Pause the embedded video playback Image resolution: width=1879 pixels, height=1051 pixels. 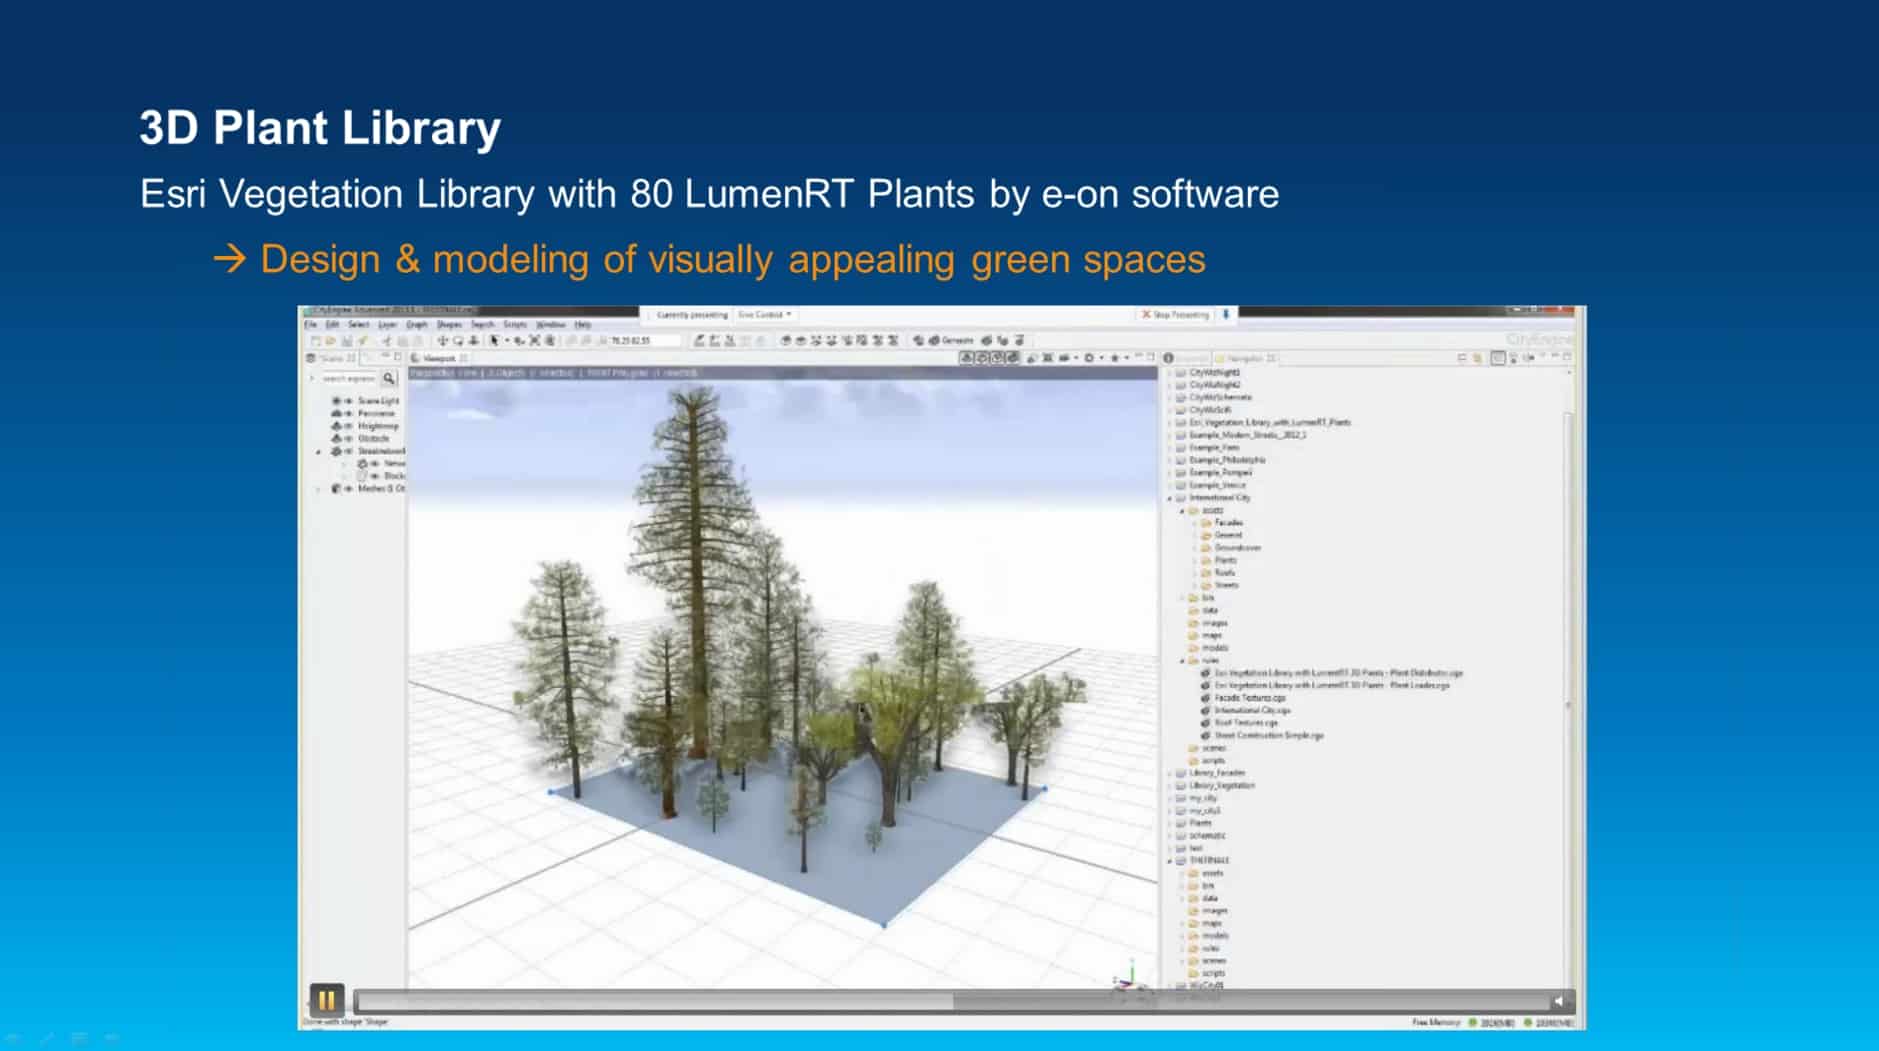point(326,999)
